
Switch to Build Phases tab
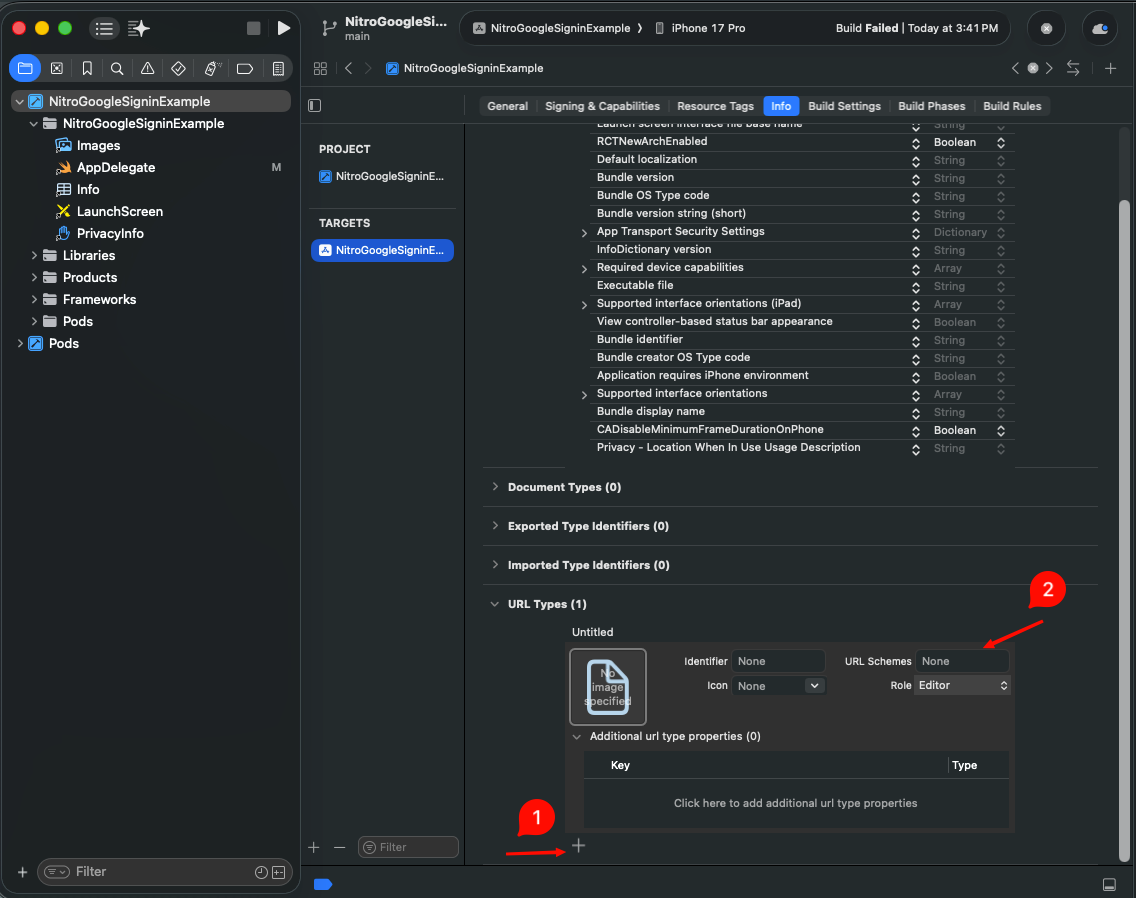click(931, 106)
